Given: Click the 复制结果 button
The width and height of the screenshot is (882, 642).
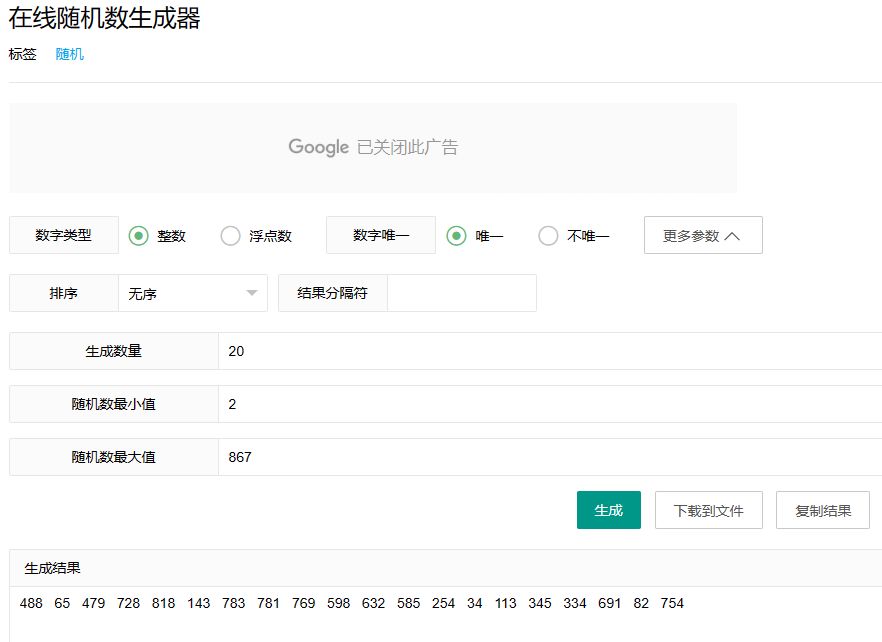Looking at the screenshot, I should 823,510.
